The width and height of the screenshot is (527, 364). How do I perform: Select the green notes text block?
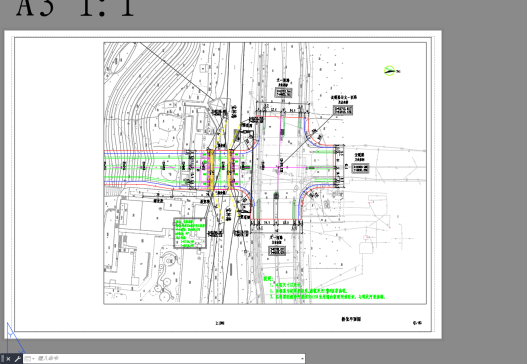[x=324, y=288]
